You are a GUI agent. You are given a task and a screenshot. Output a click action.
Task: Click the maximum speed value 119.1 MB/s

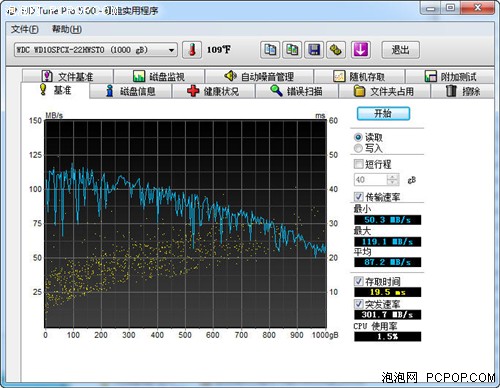coord(387,242)
